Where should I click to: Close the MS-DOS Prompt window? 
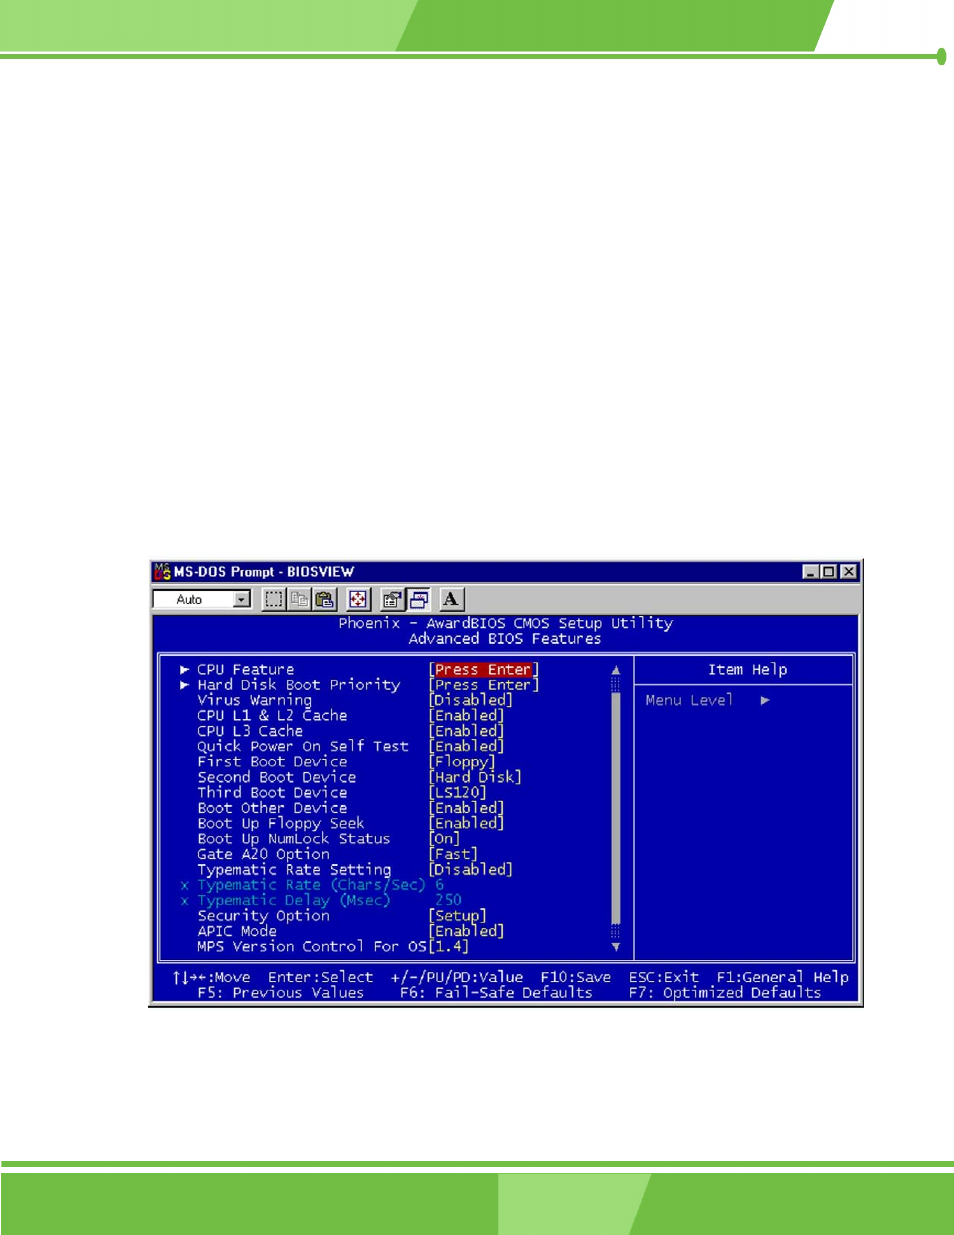pyautogui.click(x=848, y=572)
